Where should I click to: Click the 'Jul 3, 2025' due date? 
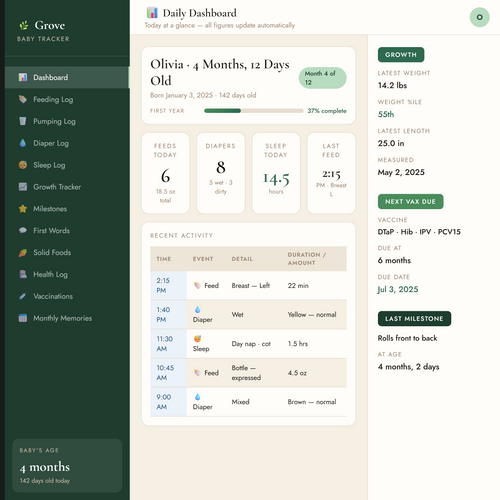[x=398, y=289]
